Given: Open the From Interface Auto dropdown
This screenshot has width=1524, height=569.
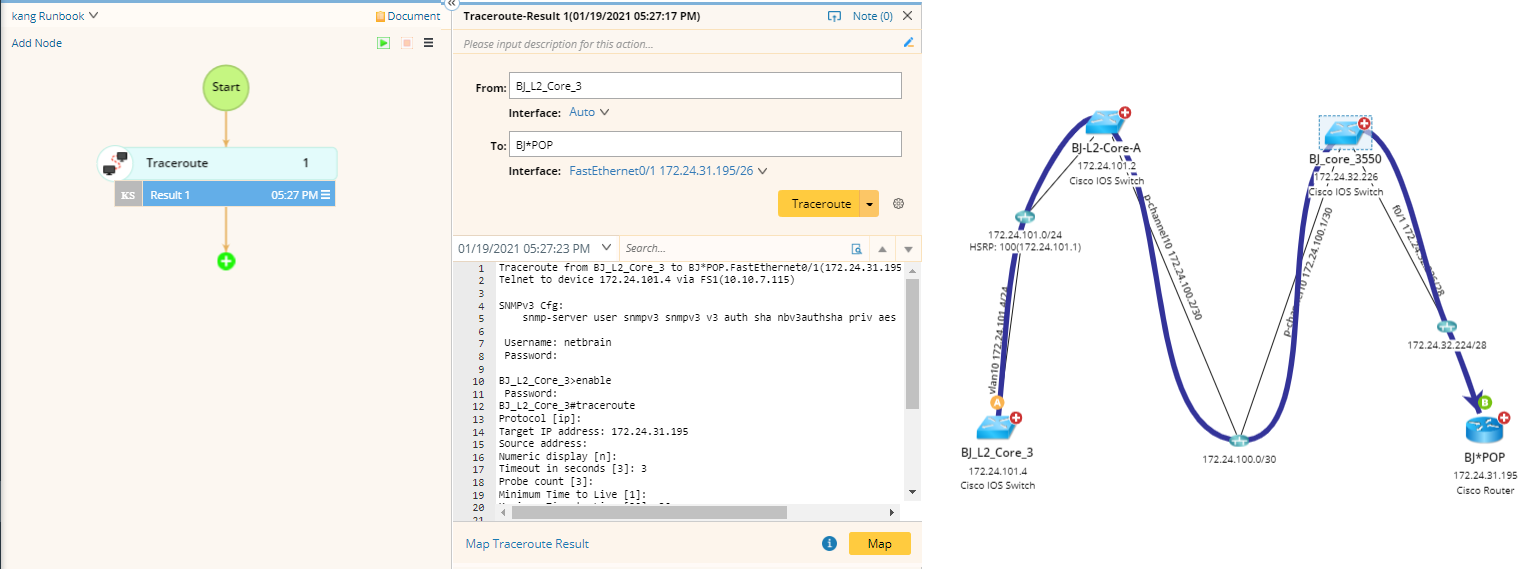Looking at the screenshot, I should tap(589, 112).
